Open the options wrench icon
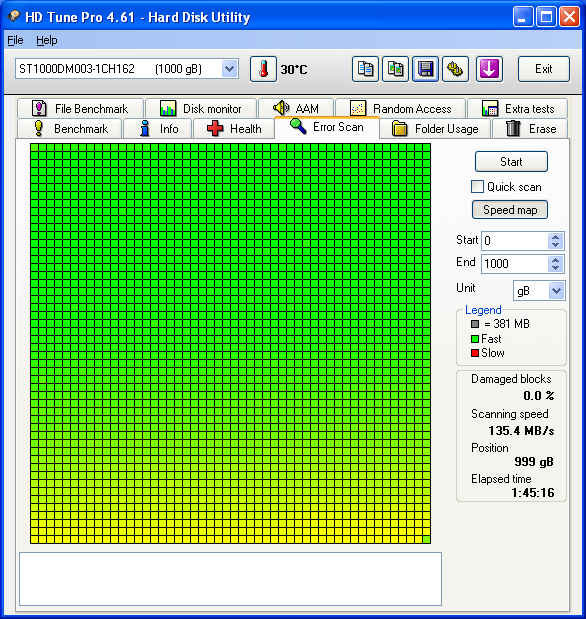The height and width of the screenshot is (619, 586). (x=455, y=69)
